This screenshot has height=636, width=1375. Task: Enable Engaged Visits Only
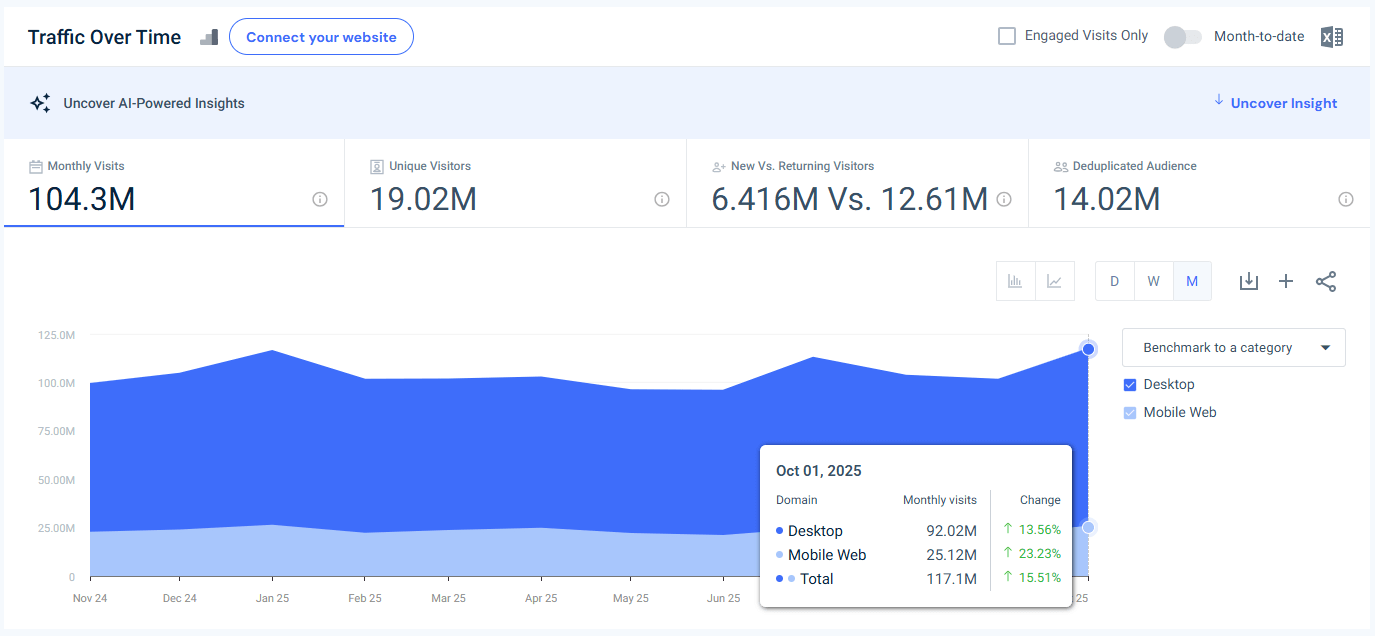pyautogui.click(x=1006, y=35)
